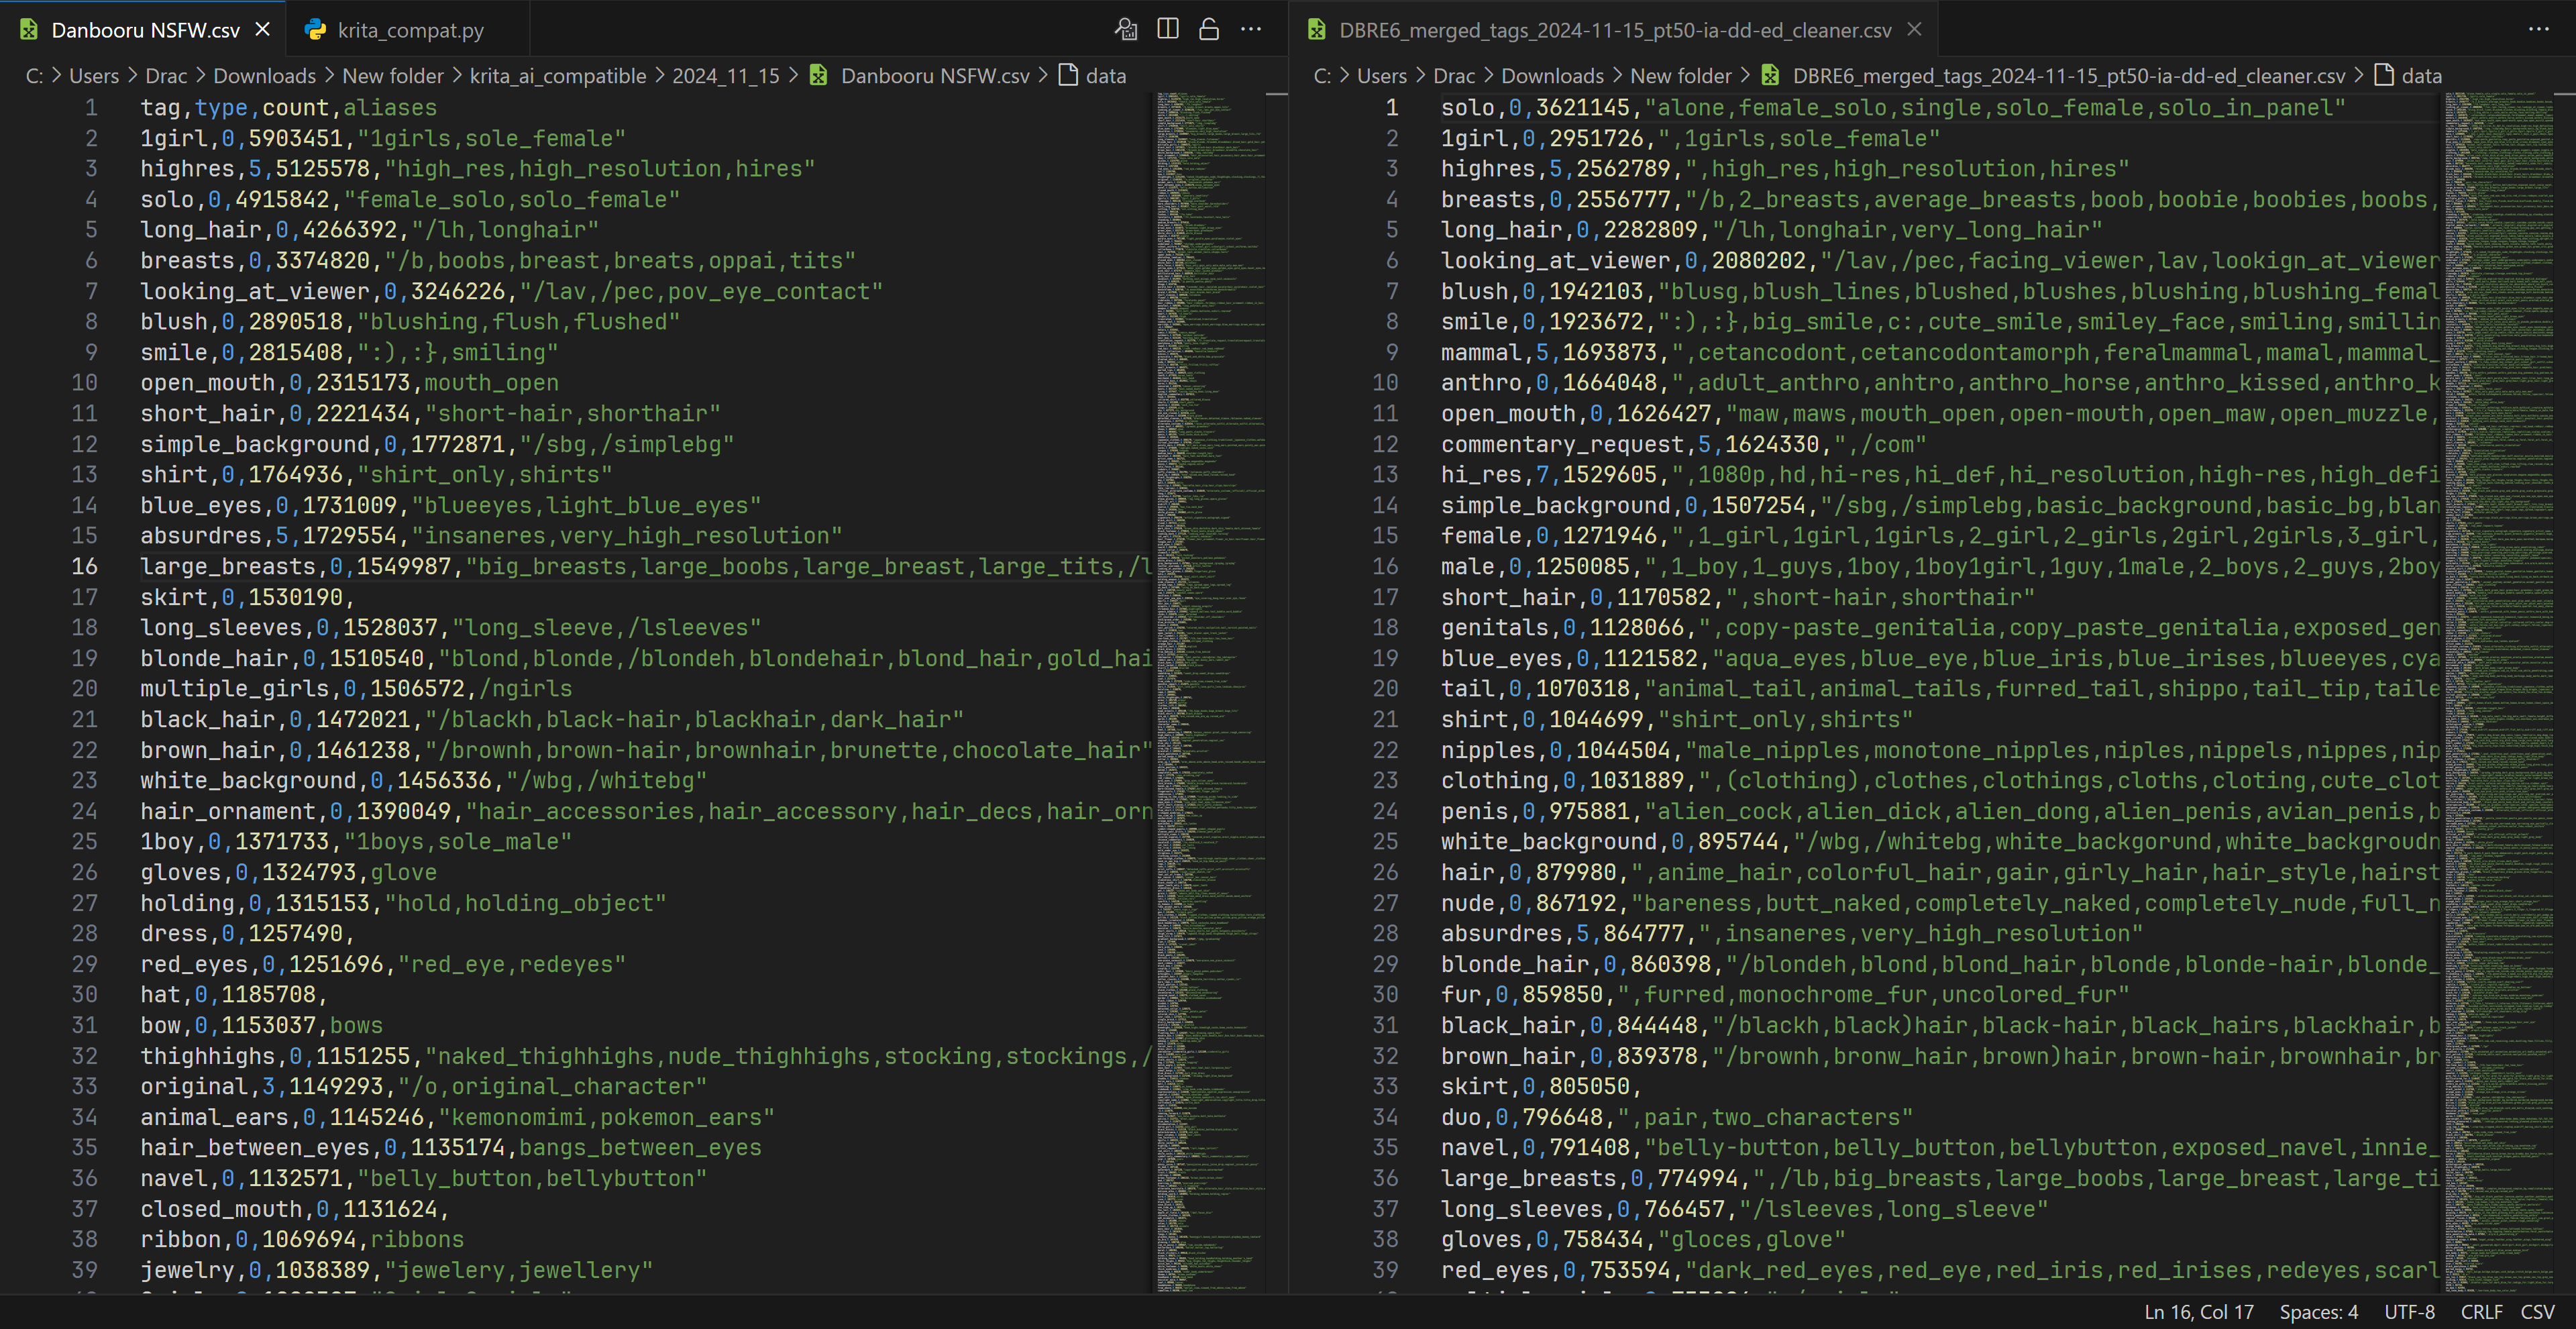
Task: Close the DBRE6_merged_tags cleaner.csv tab
Action: point(1914,29)
